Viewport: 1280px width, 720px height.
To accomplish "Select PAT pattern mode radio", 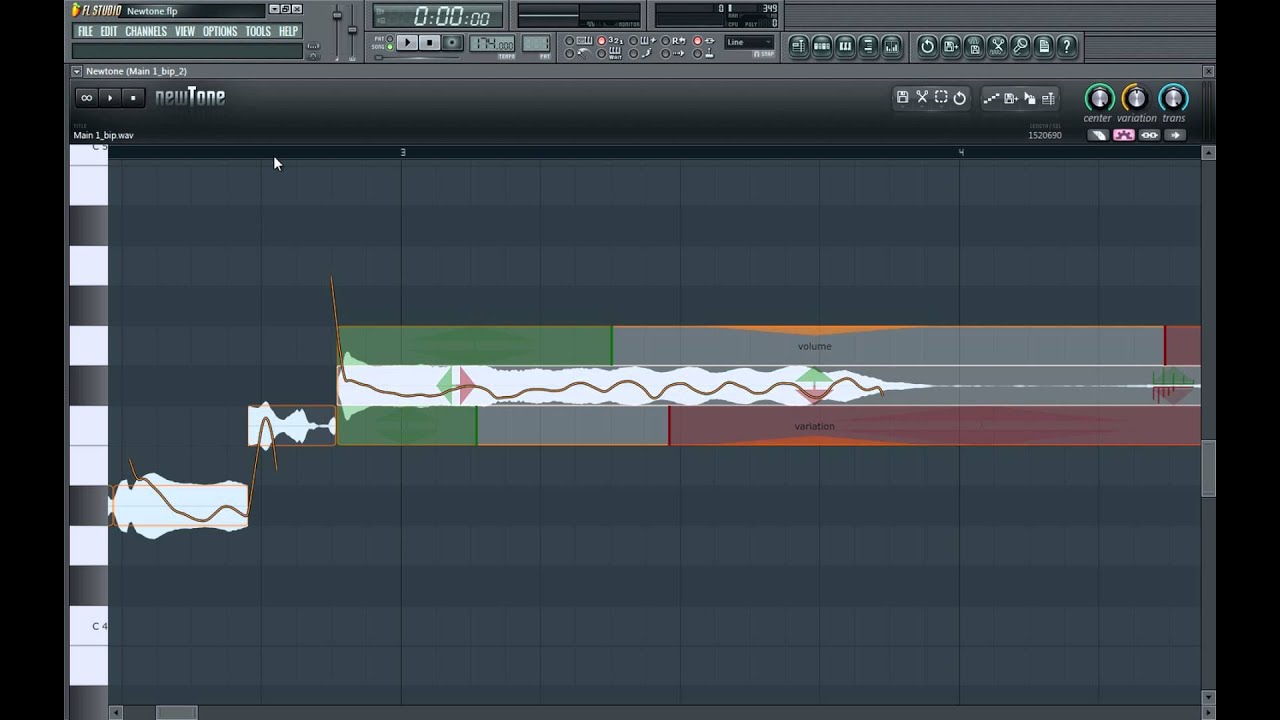I will (x=390, y=39).
